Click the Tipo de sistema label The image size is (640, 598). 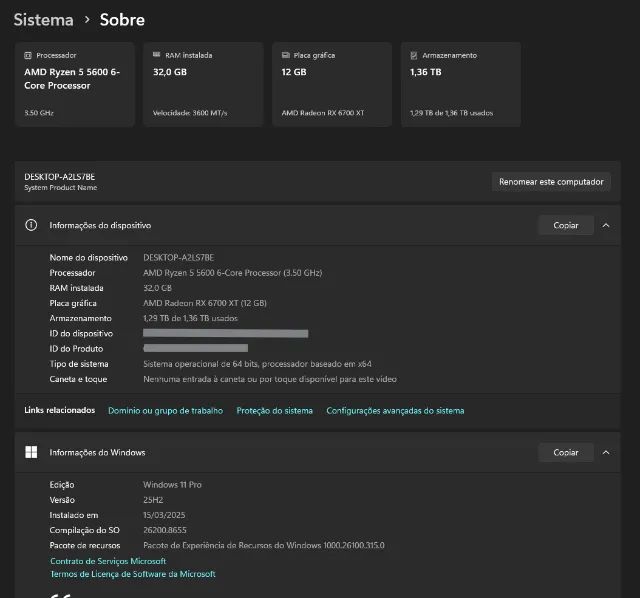click(79, 364)
